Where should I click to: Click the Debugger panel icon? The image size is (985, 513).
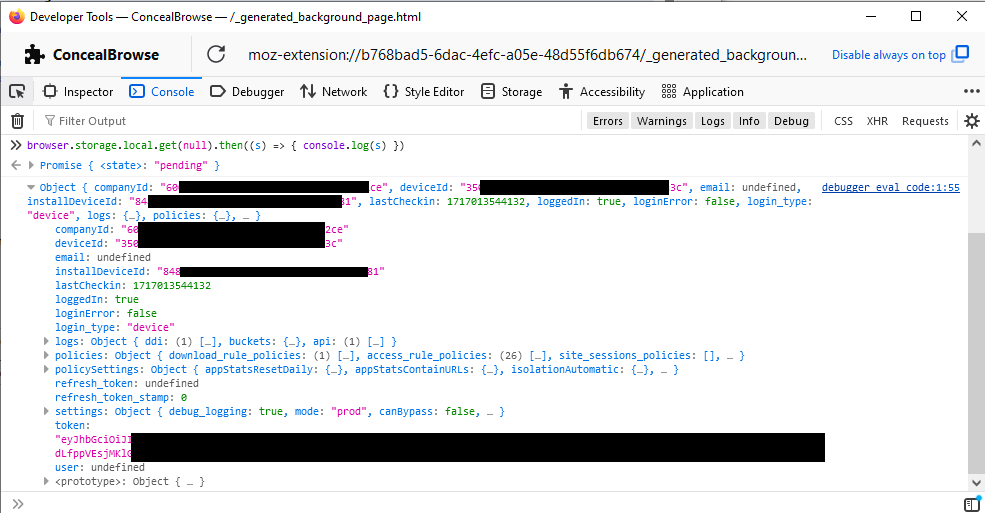pos(217,92)
